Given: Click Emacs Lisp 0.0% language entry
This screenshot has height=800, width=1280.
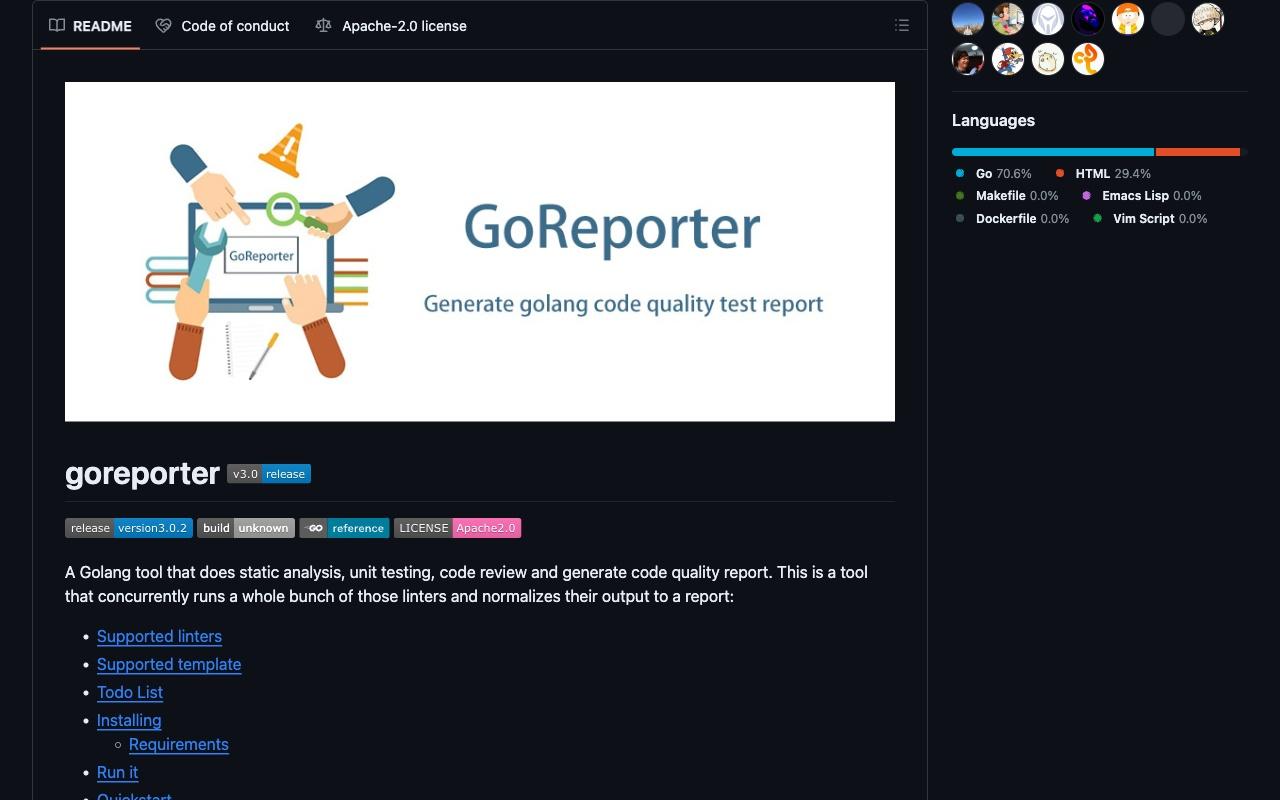Looking at the screenshot, I should click(x=1141, y=196).
